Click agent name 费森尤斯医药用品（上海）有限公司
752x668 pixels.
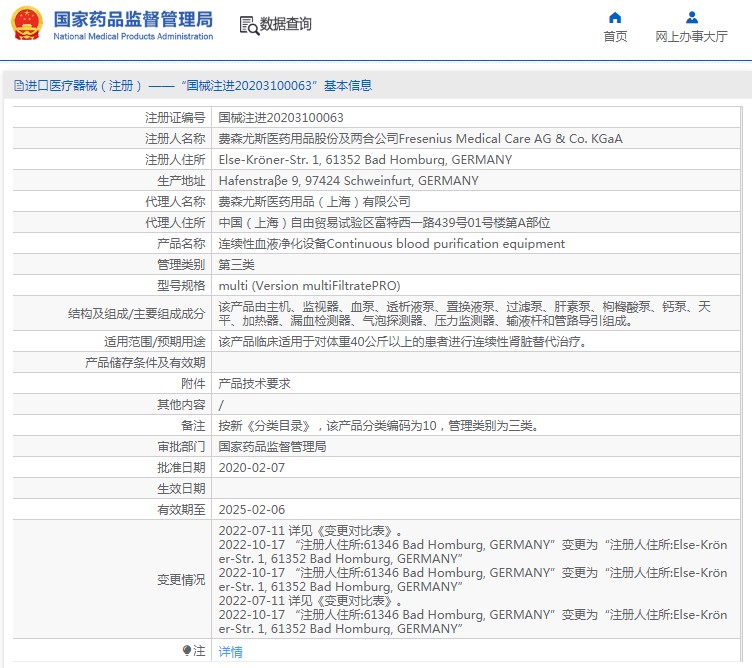click(x=315, y=202)
